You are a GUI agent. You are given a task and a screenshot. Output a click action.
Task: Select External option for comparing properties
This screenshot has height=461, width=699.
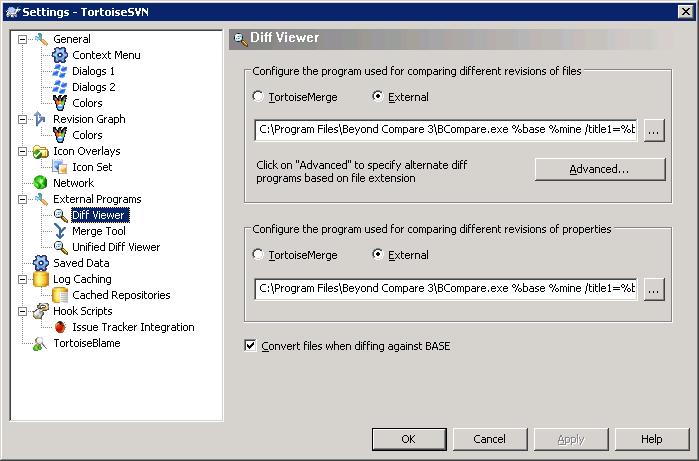tap(378, 255)
